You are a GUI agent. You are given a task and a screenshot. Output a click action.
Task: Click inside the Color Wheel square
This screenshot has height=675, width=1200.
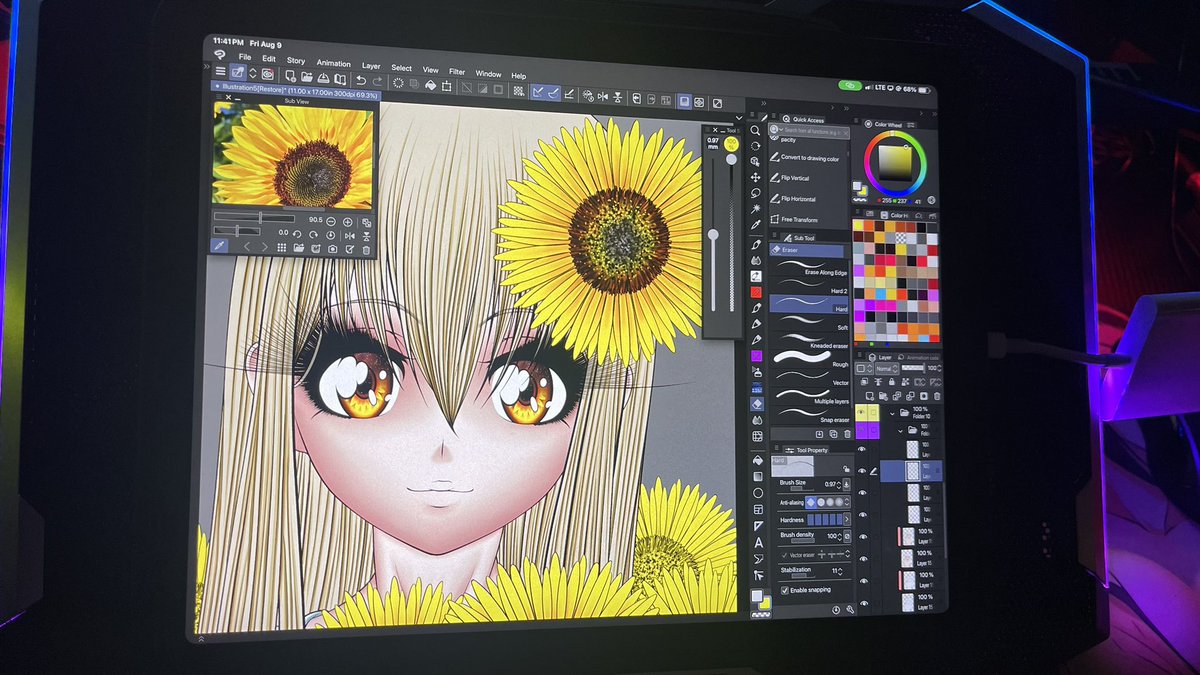pos(895,163)
